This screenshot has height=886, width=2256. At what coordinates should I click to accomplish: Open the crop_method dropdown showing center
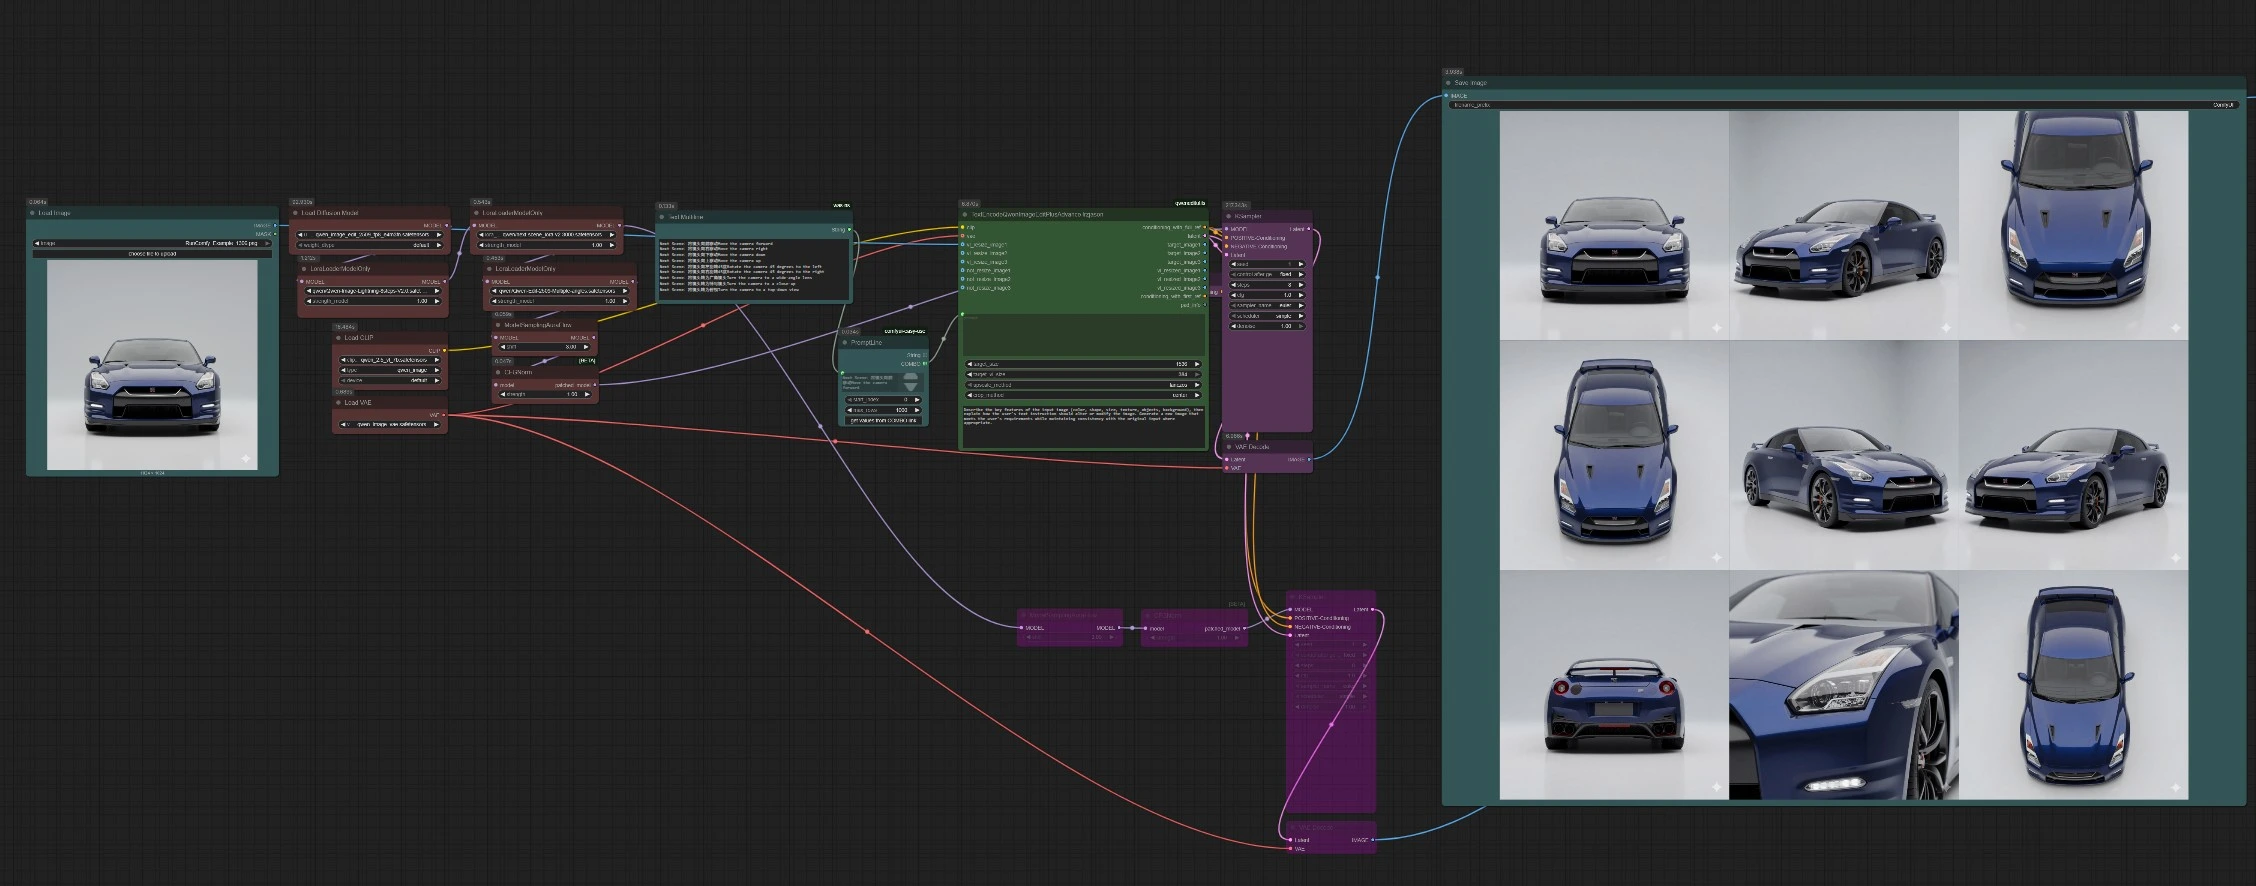coord(1083,395)
